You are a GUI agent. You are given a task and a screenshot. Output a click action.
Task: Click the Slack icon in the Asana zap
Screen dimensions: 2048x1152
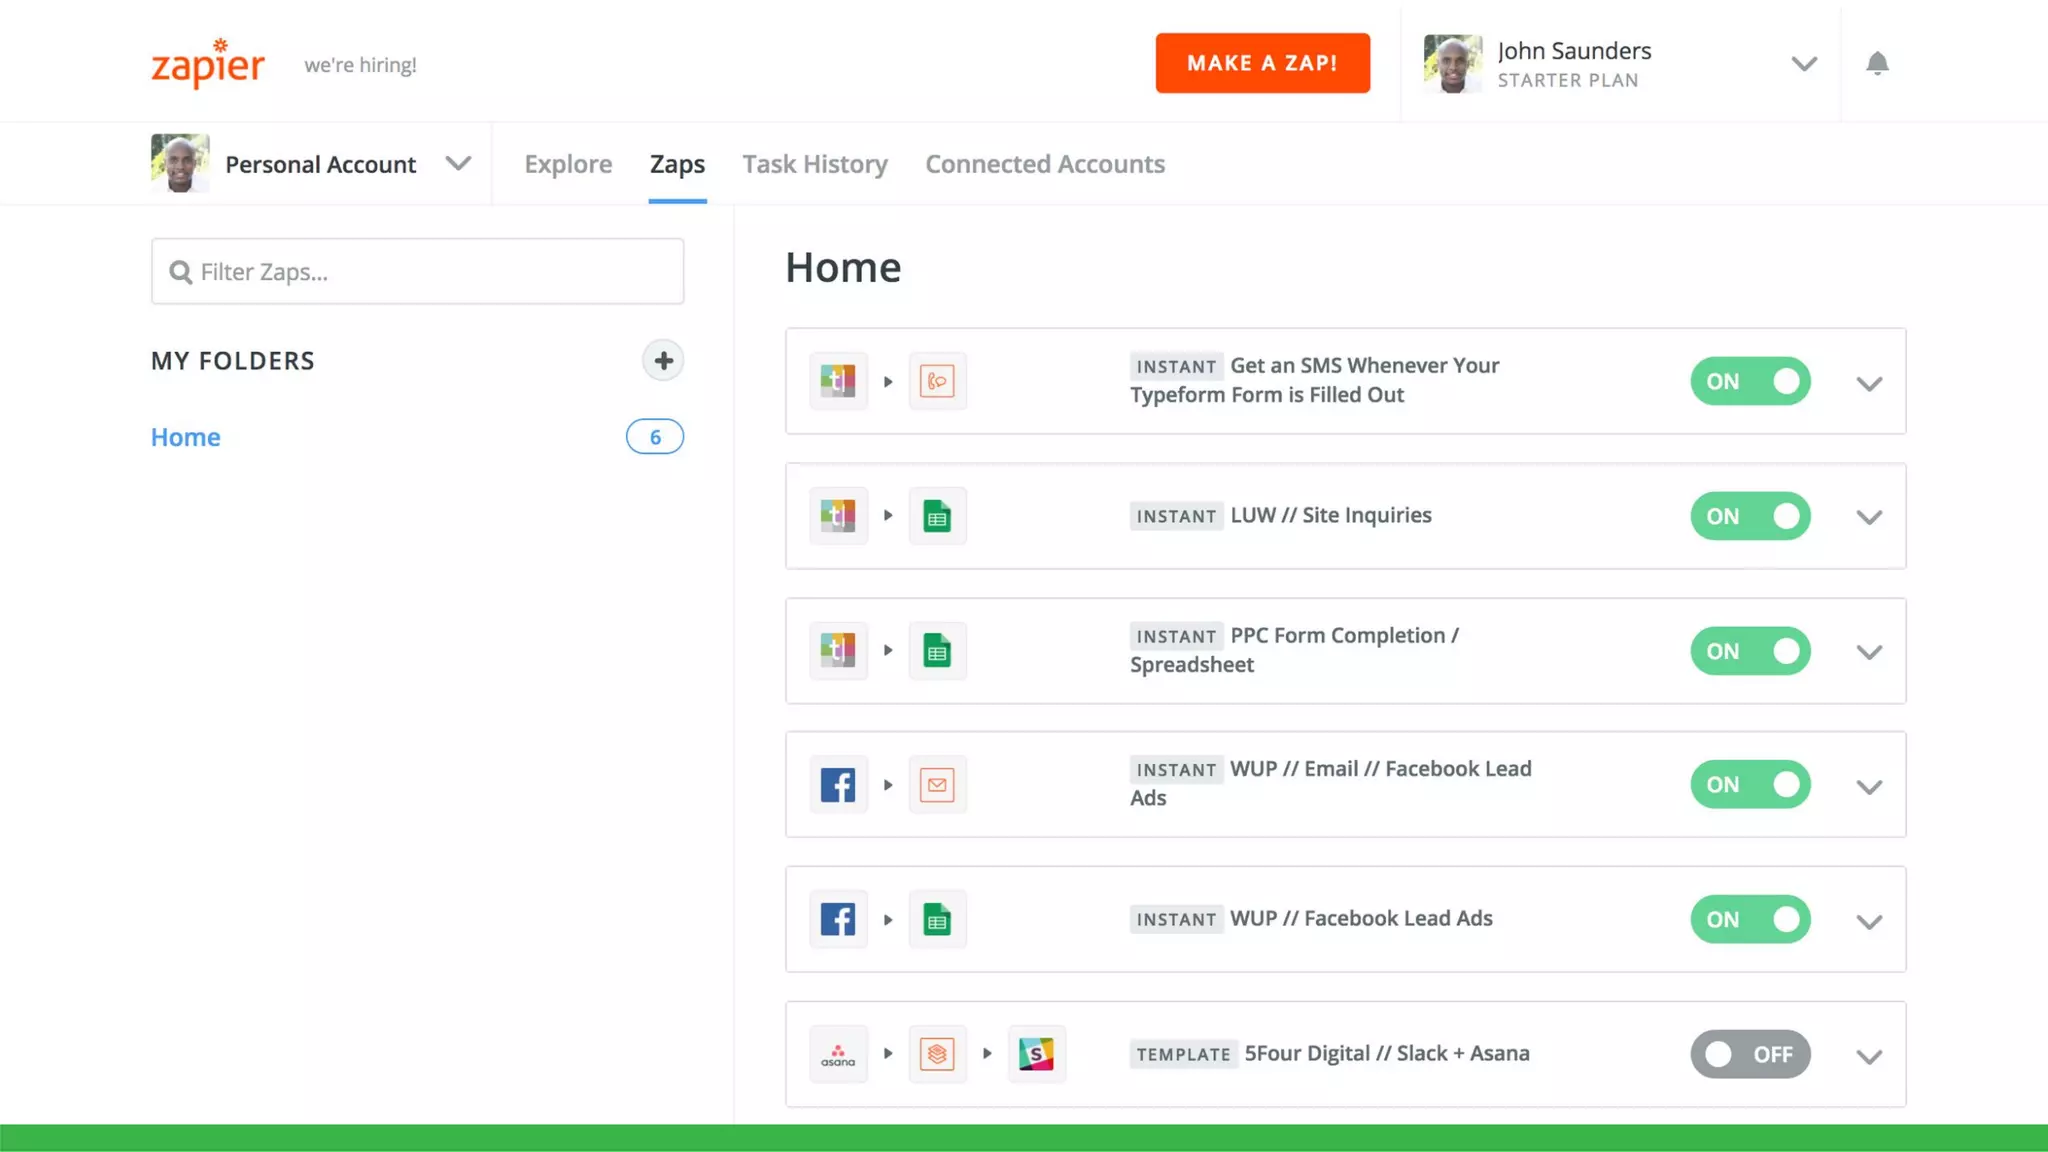coord(1036,1054)
